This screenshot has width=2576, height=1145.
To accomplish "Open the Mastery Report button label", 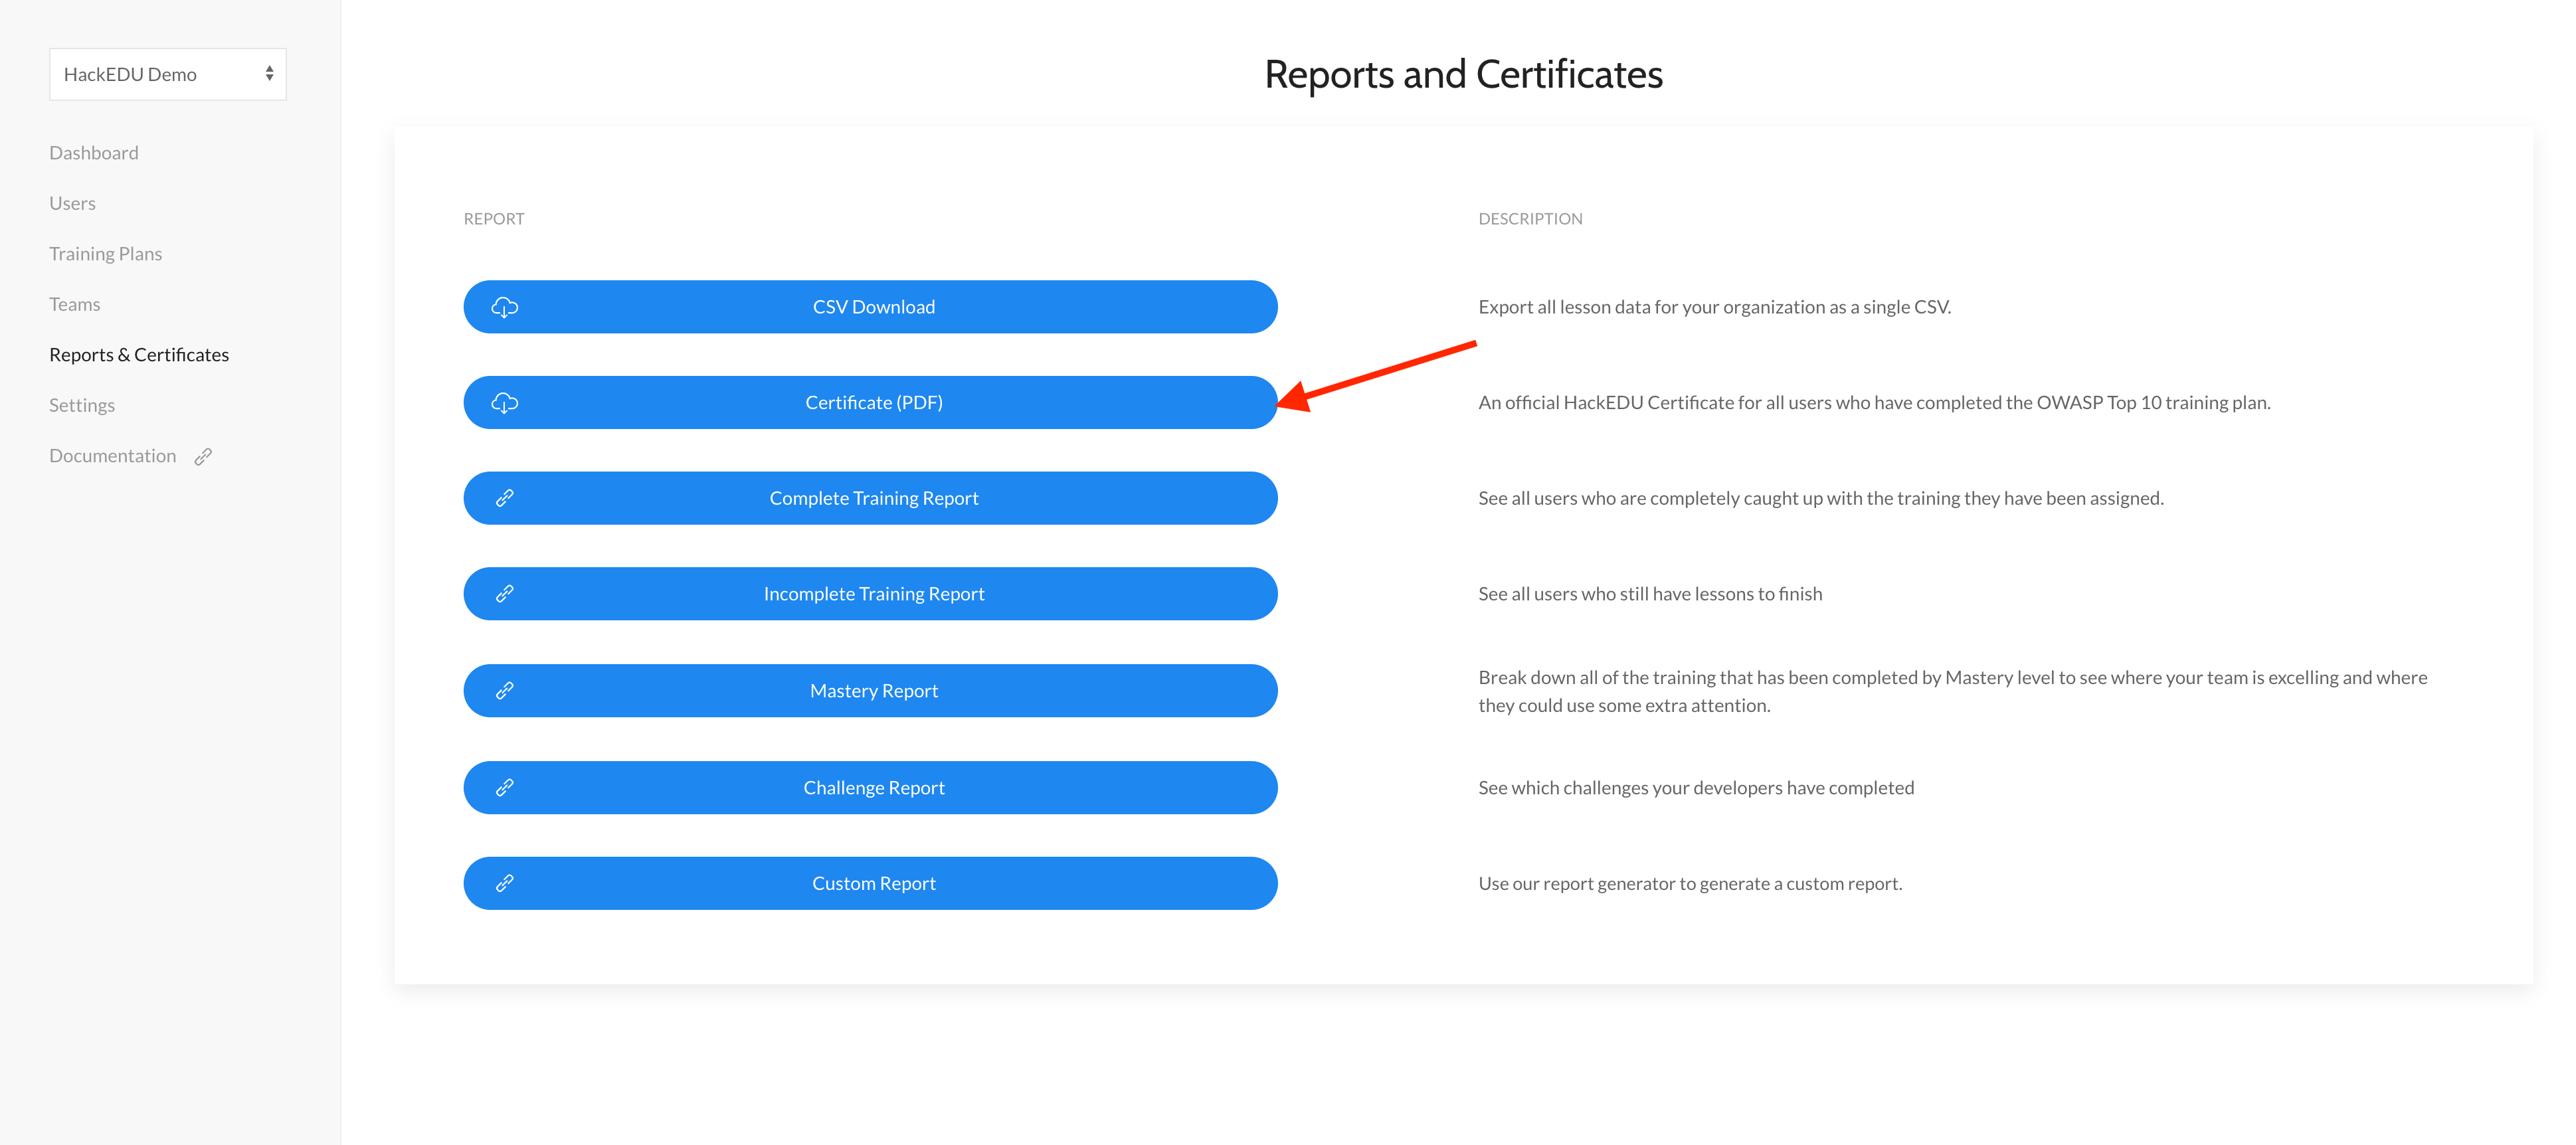I will click(873, 691).
